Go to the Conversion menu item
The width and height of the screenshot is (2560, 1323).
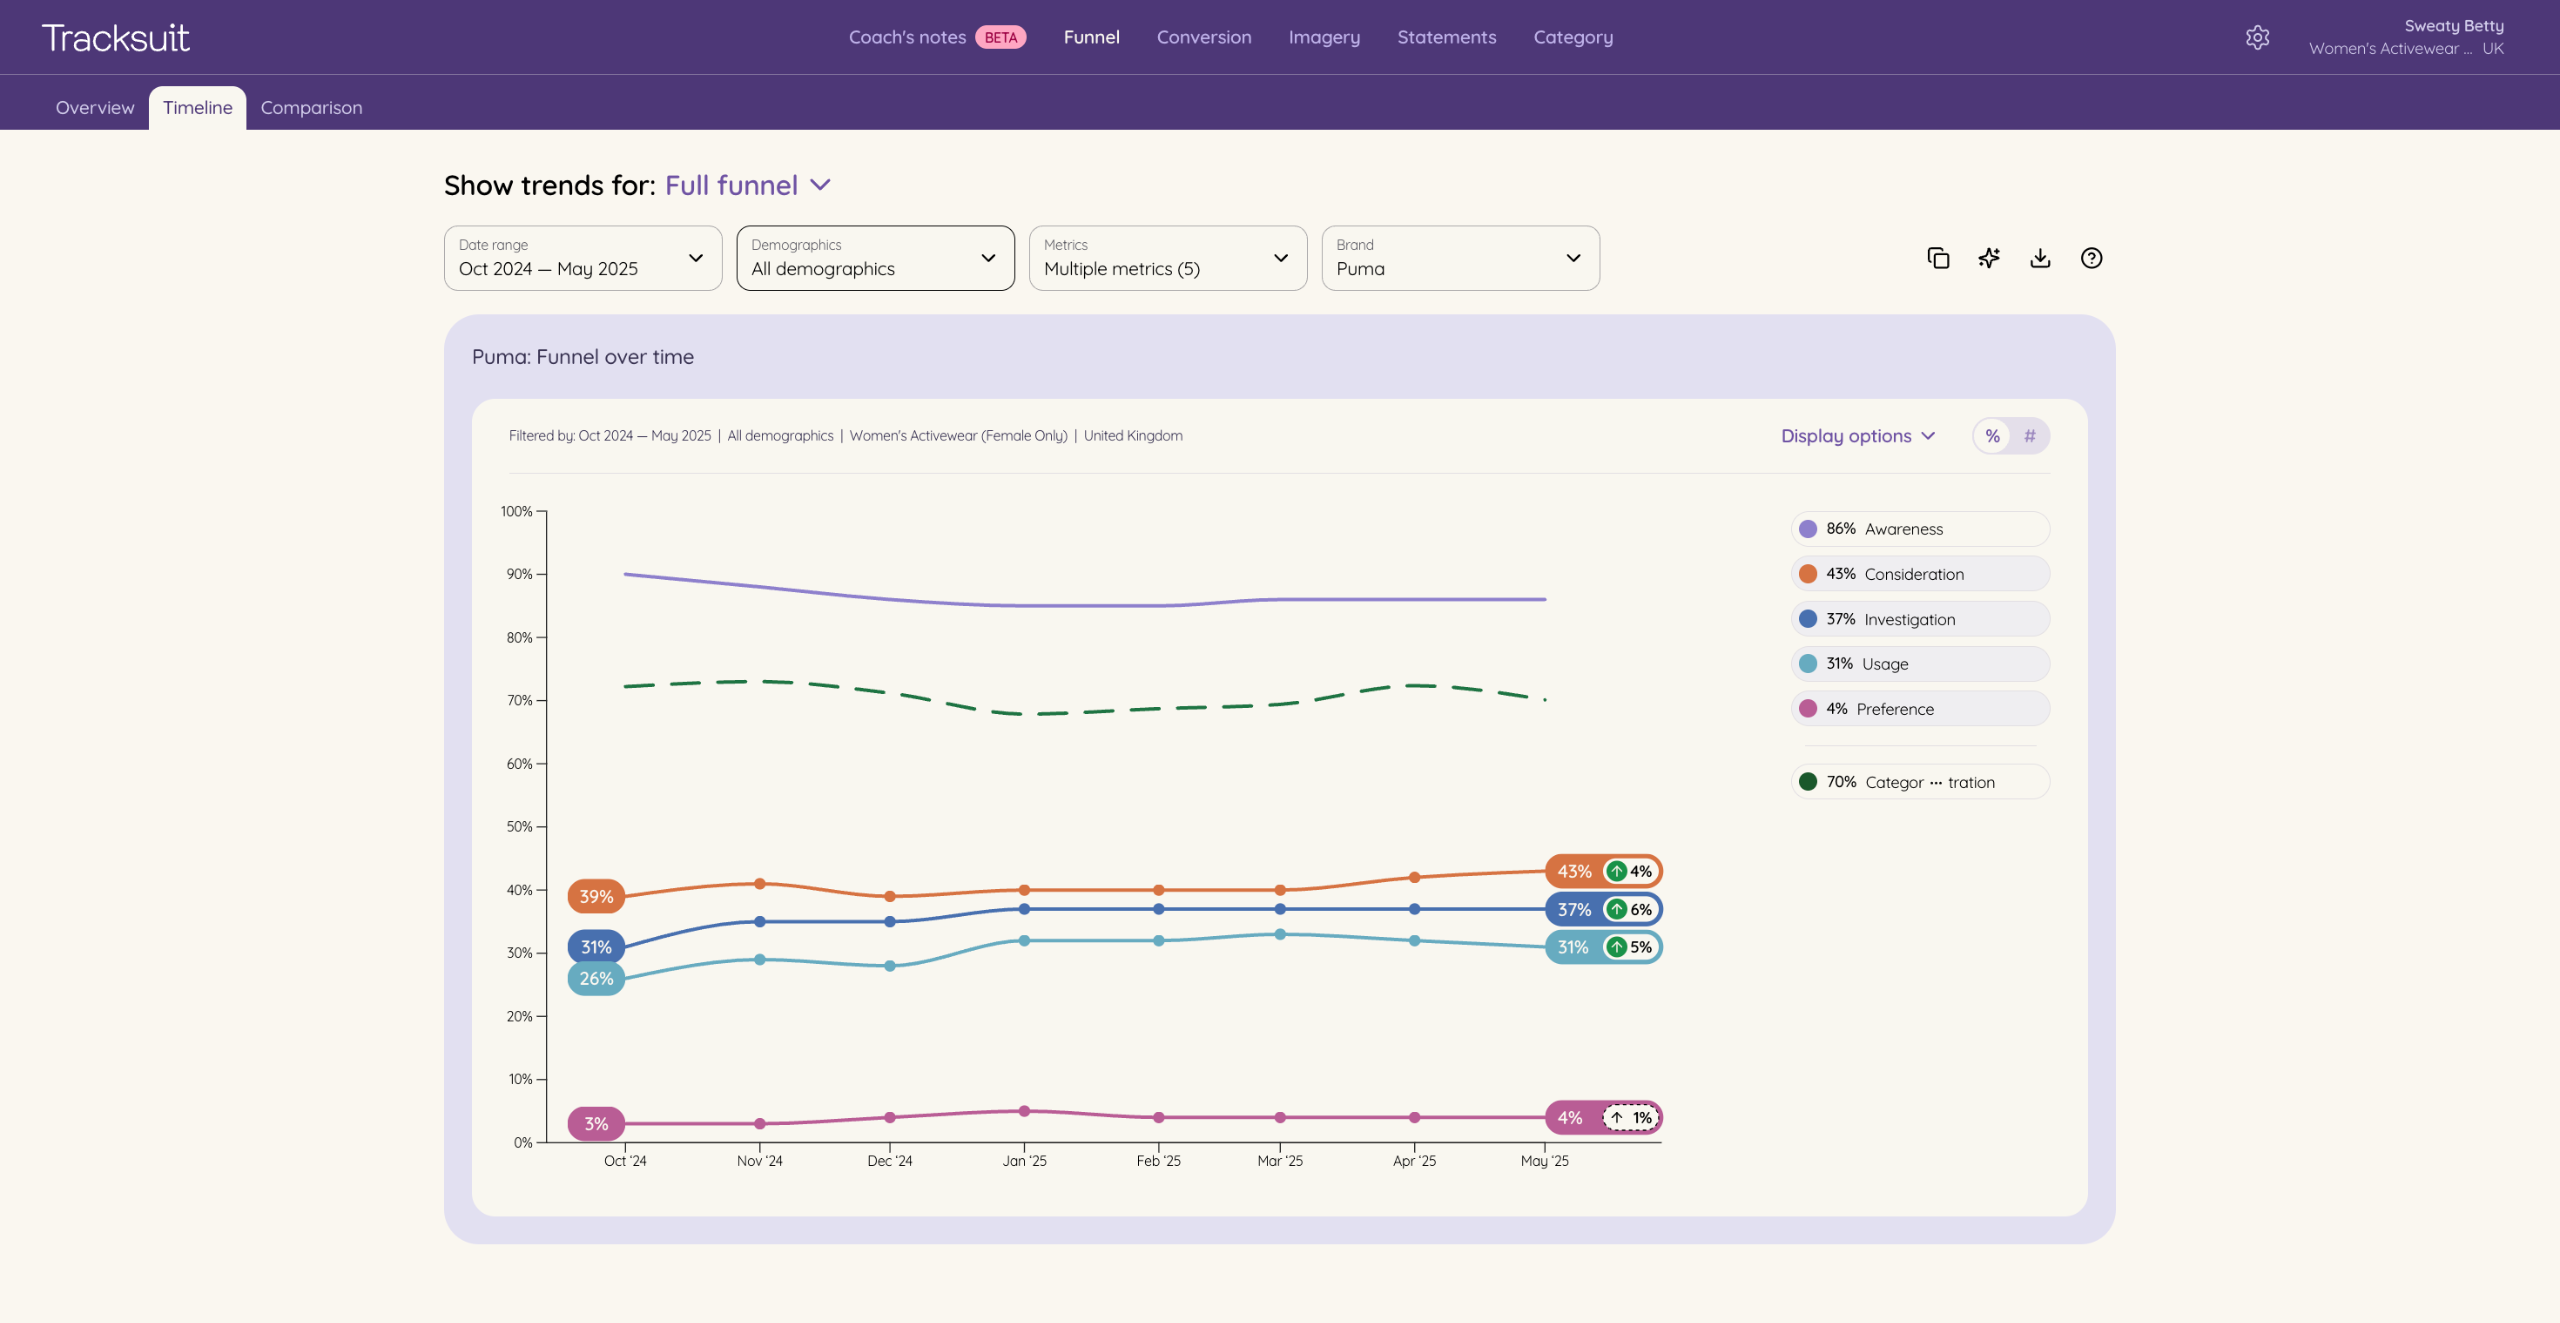1203,37
